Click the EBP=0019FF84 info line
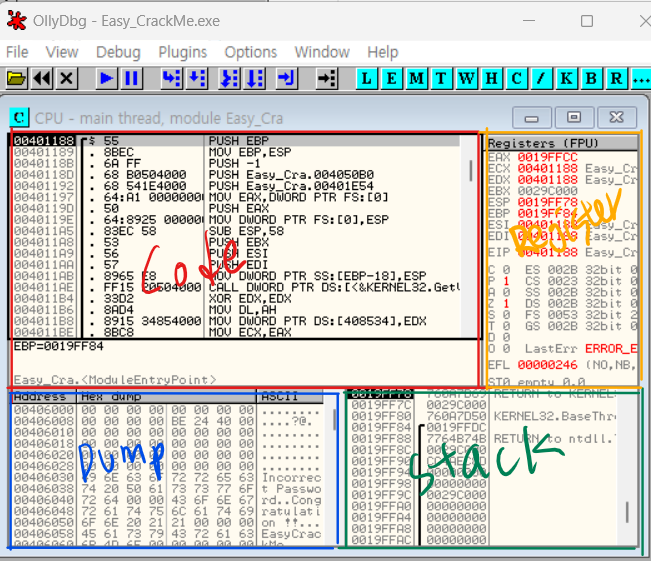651x561 pixels. point(59,346)
